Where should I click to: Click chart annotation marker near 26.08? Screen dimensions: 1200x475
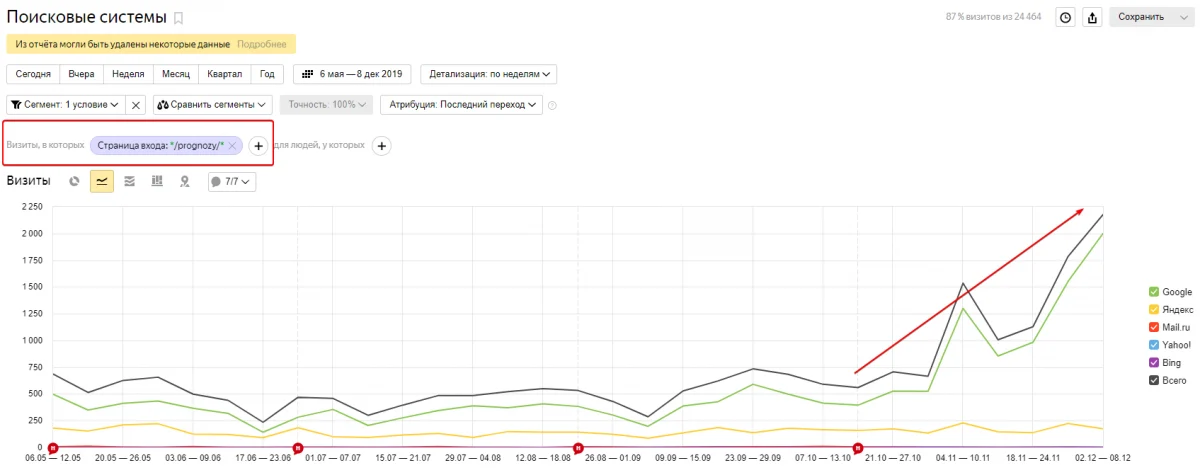pyautogui.click(x=576, y=448)
